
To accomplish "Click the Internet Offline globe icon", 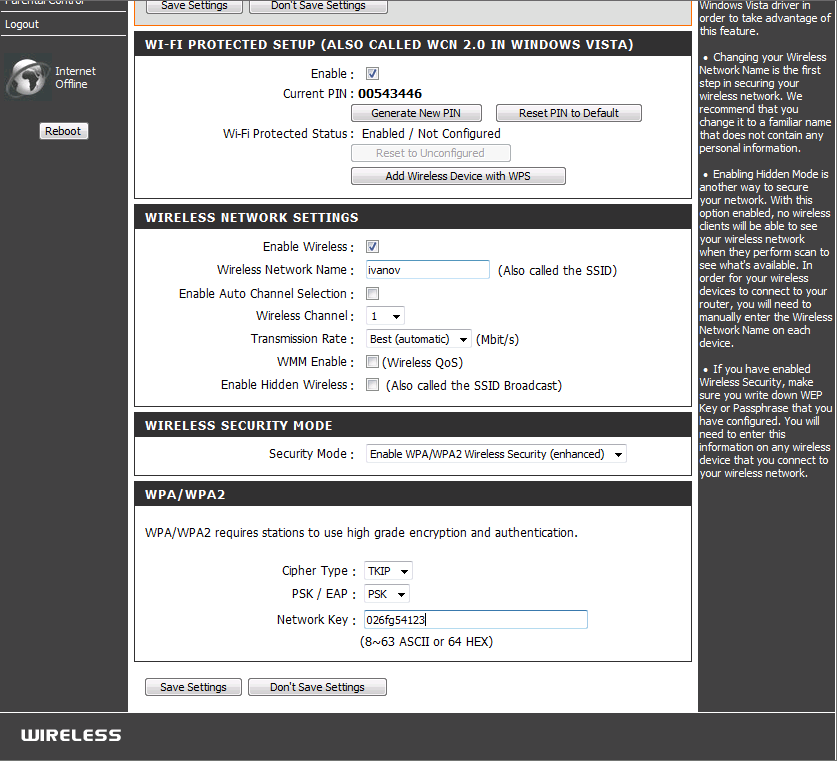I will coord(28,78).
